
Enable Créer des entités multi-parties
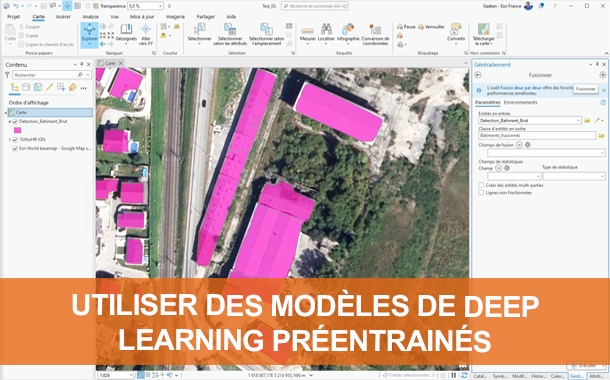pyautogui.click(x=481, y=185)
